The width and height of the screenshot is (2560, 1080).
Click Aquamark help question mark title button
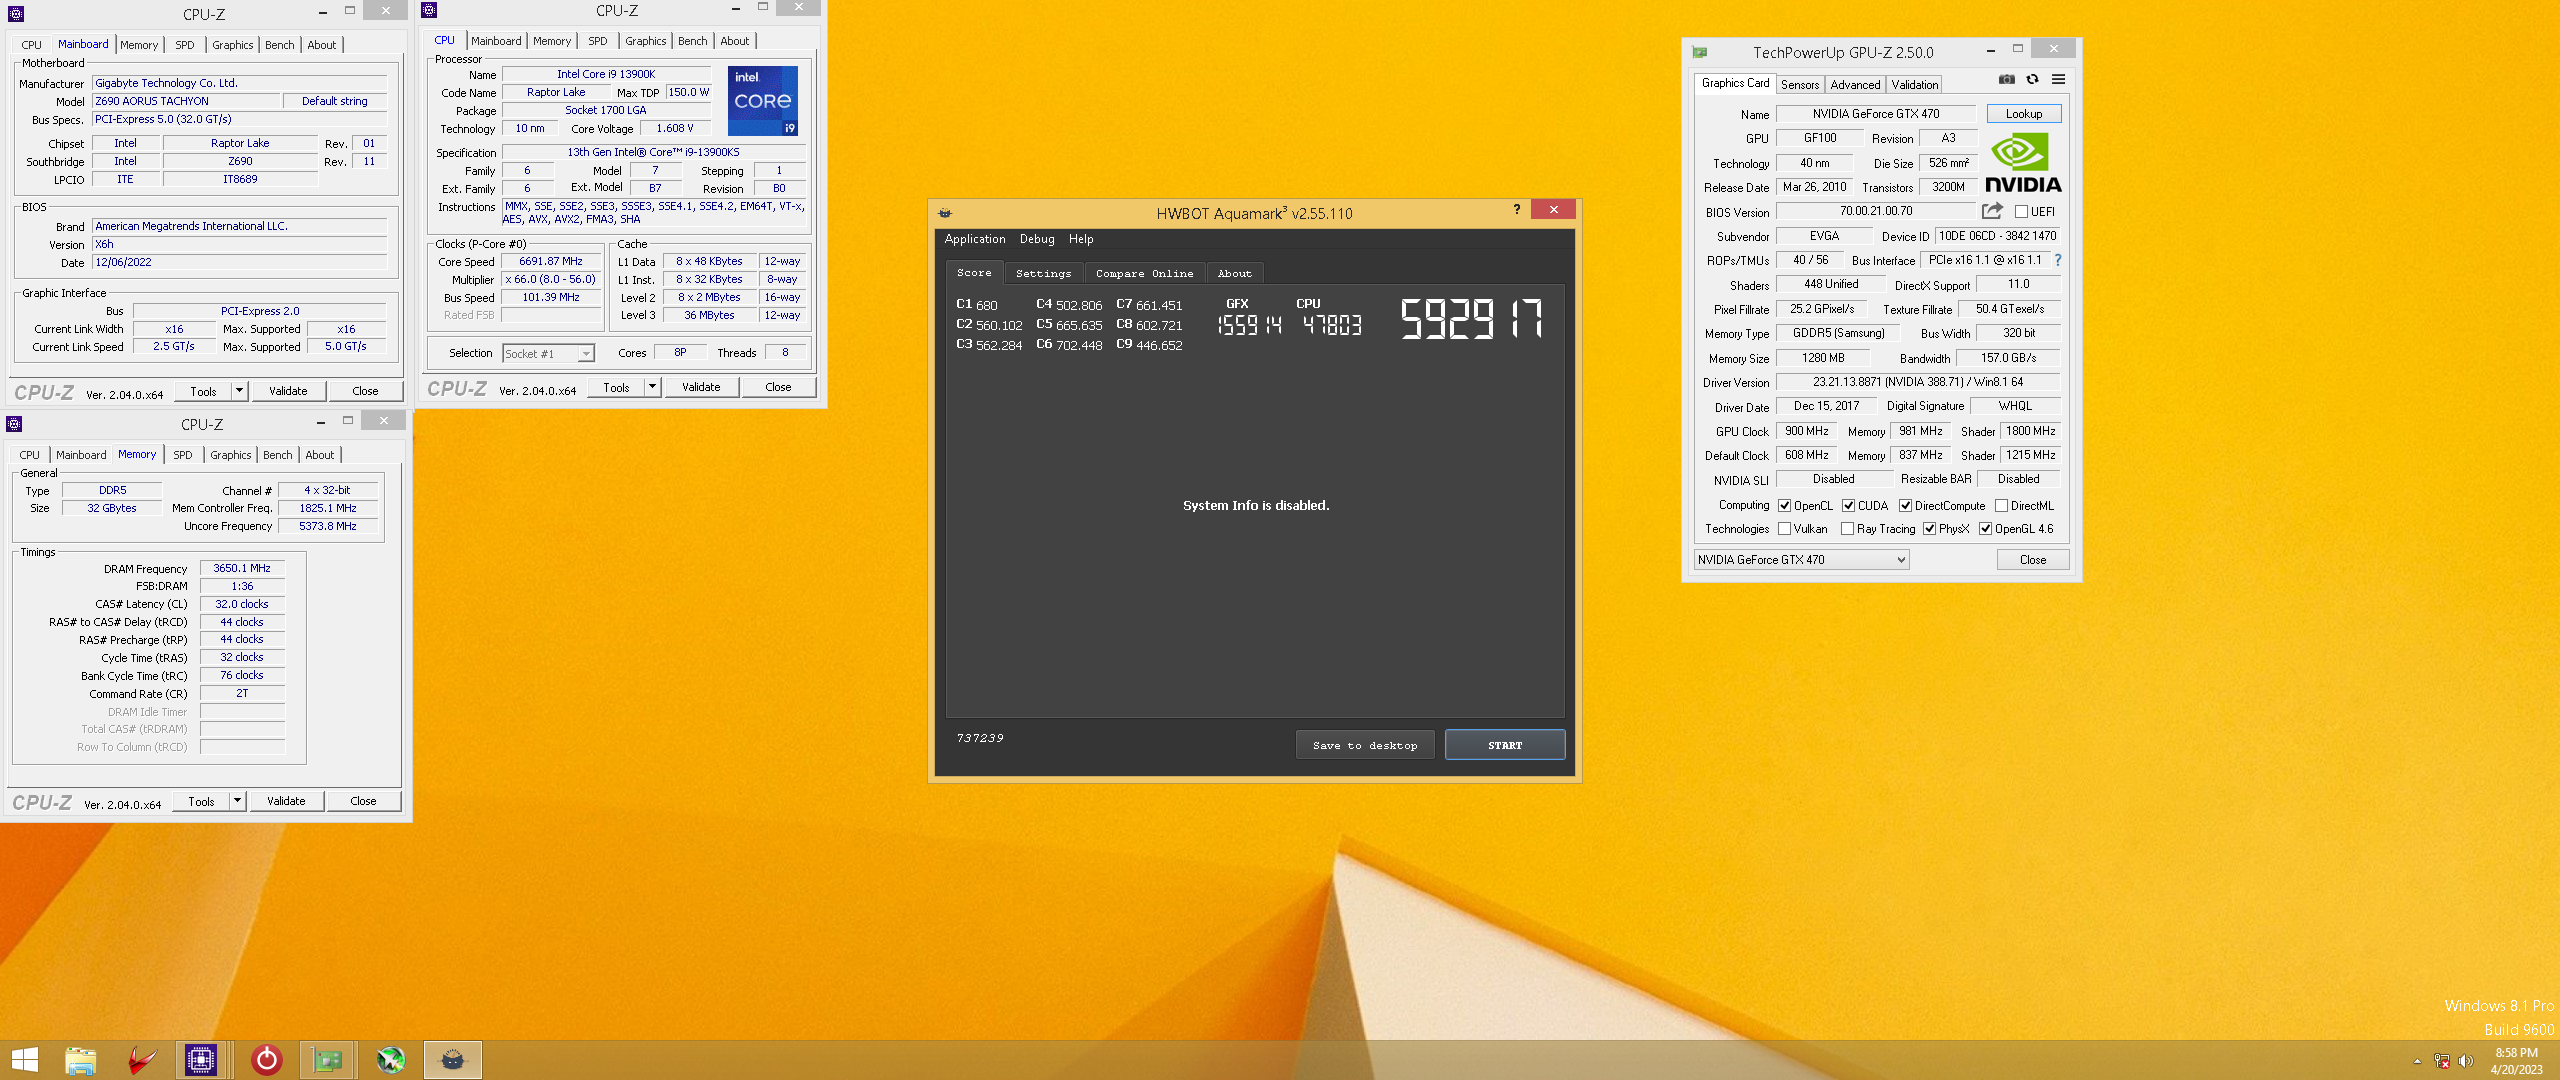(x=1517, y=209)
